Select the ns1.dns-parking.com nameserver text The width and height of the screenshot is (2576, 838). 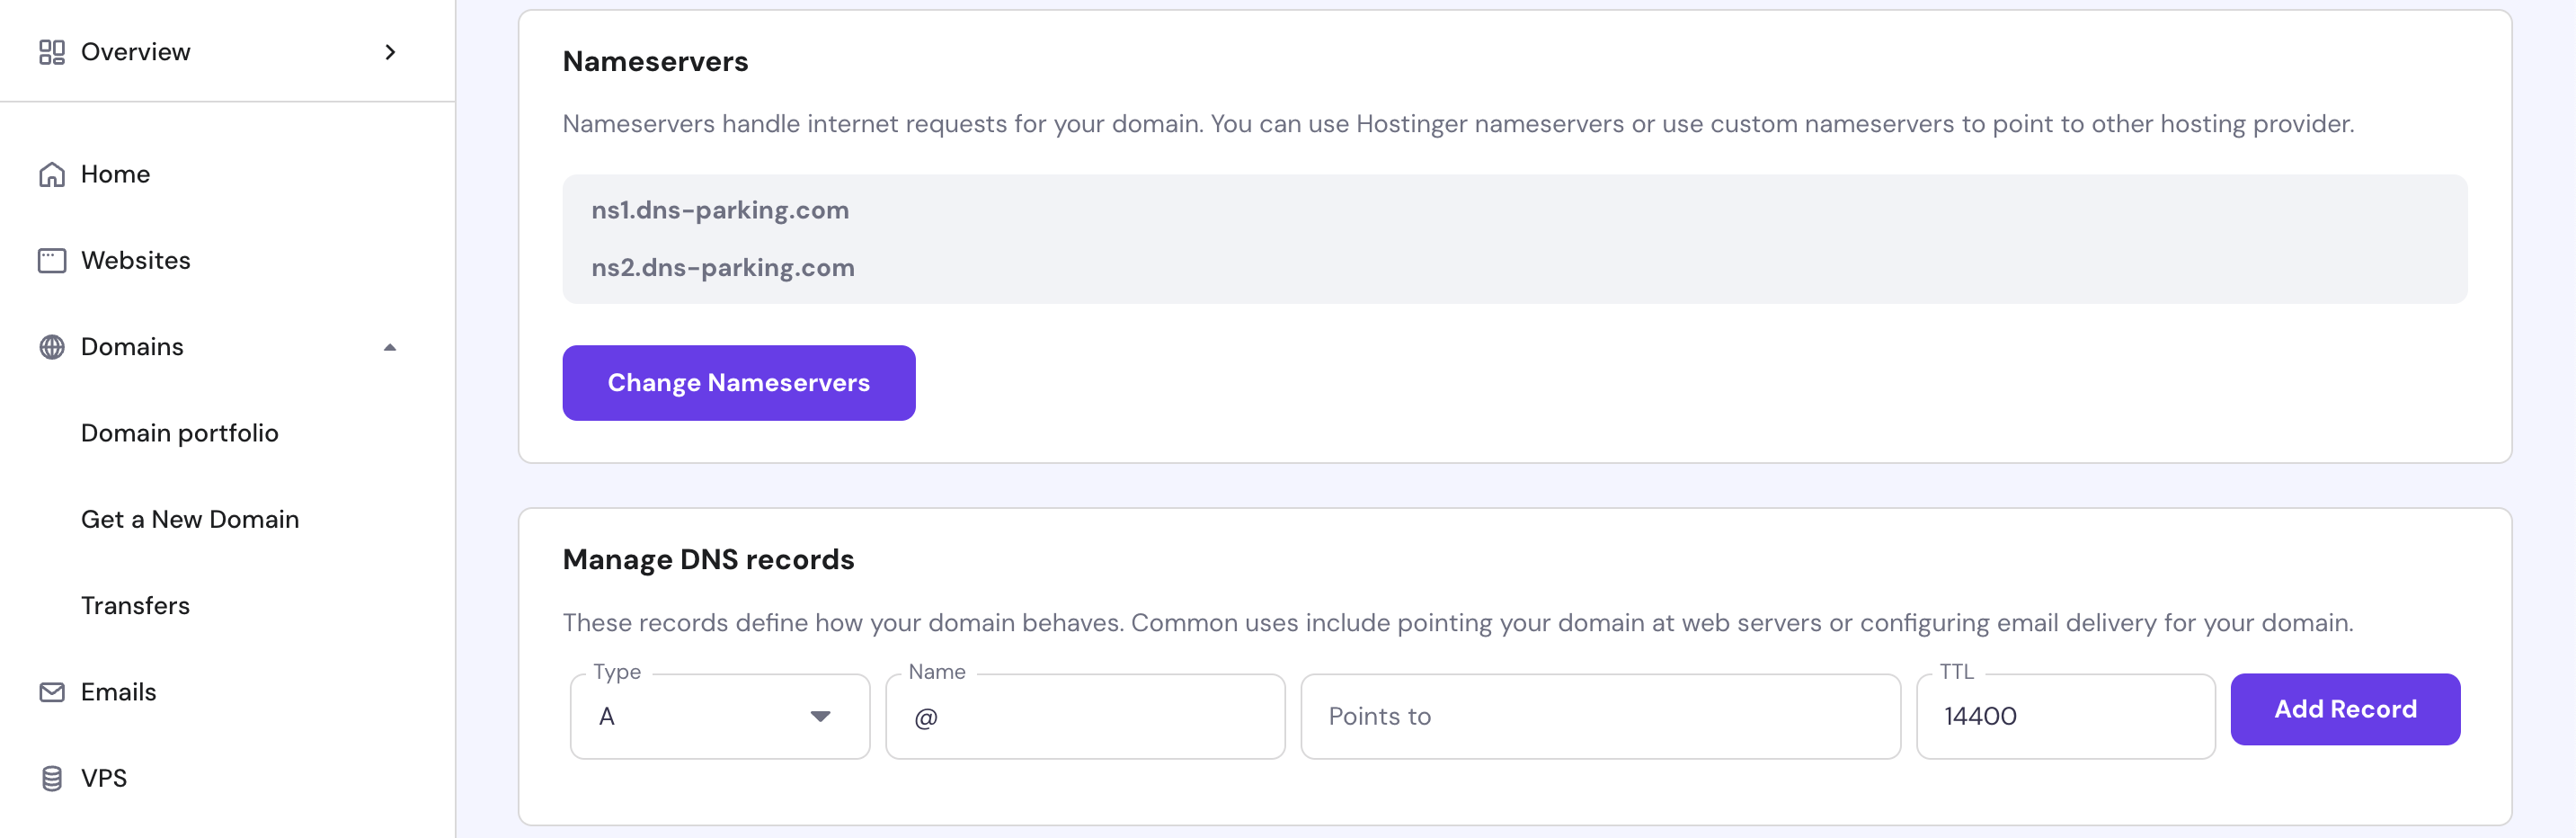point(720,210)
